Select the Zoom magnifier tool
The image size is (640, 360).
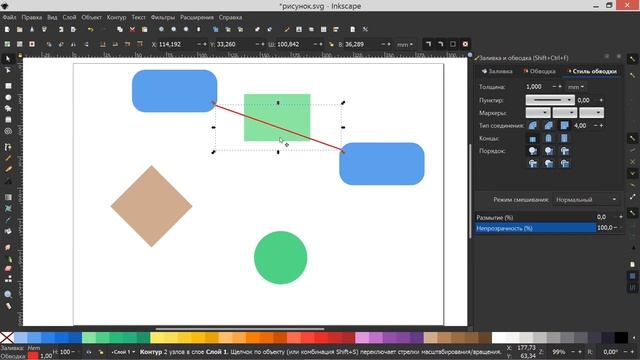tap(8, 294)
